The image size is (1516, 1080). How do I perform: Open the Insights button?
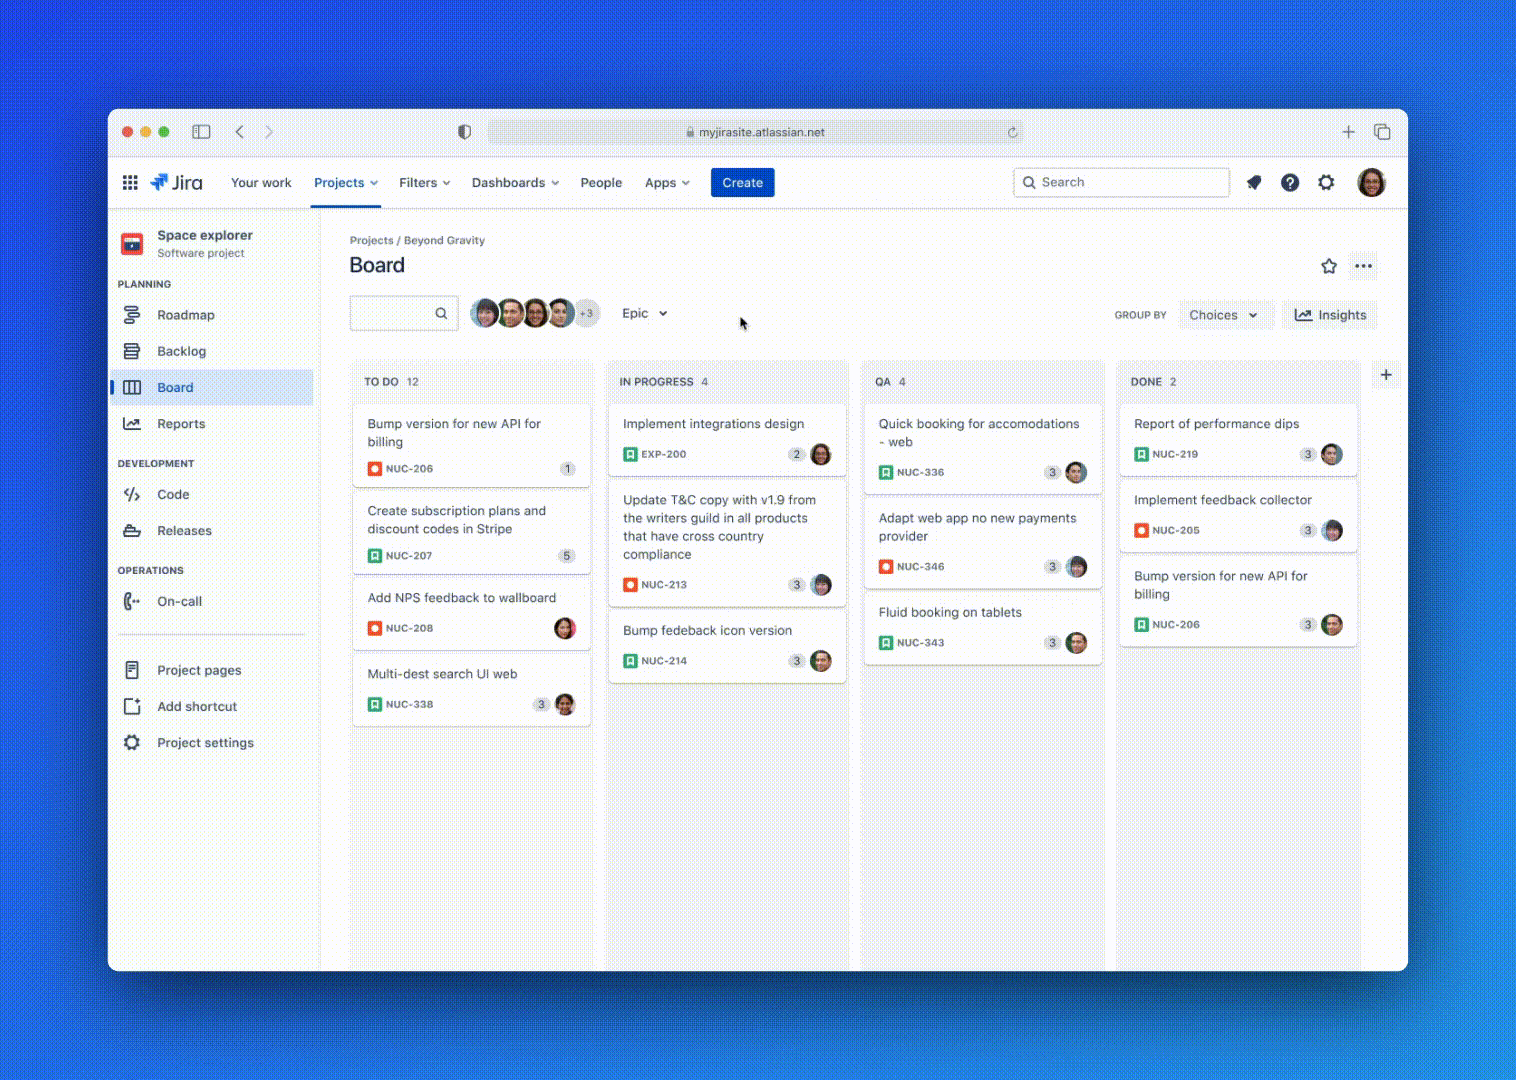1330,315
